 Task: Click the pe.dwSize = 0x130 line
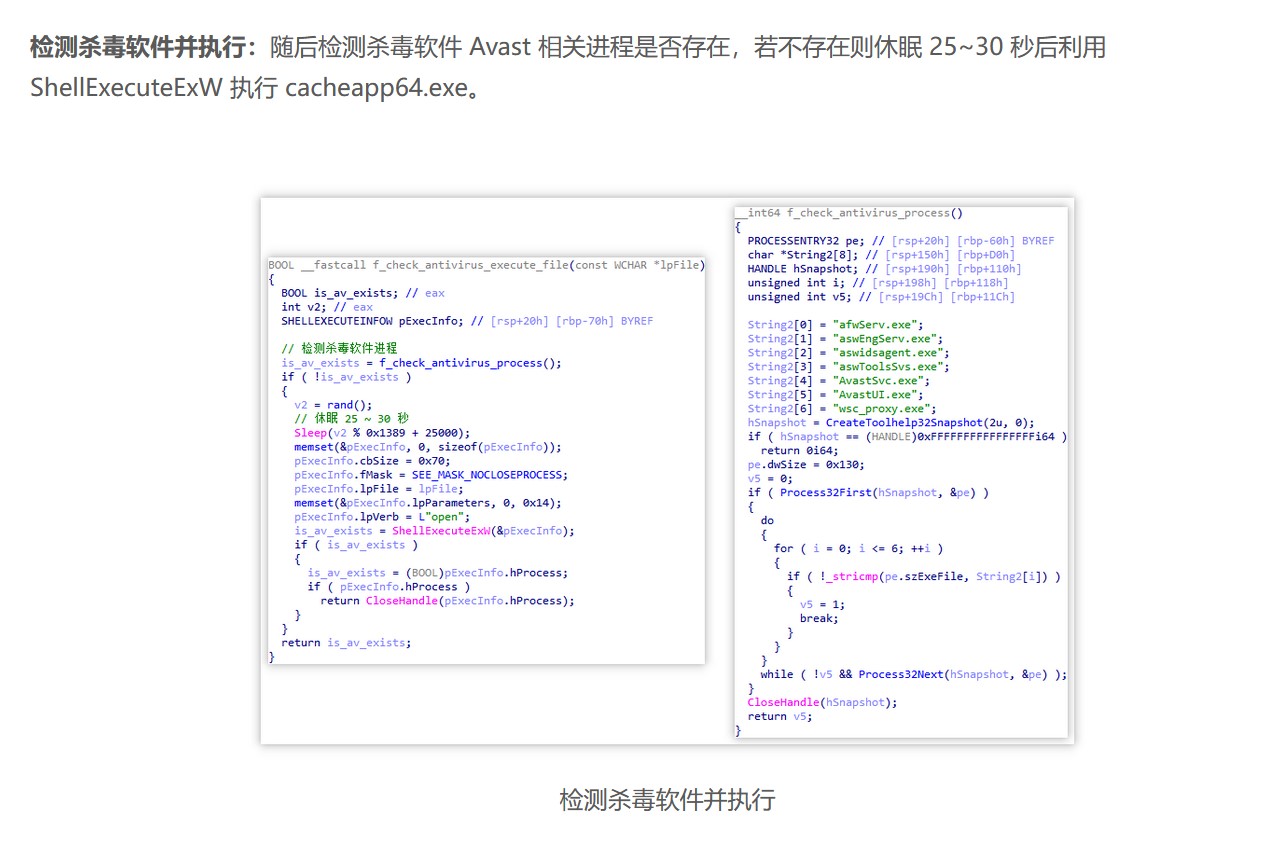click(x=806, y=465)
